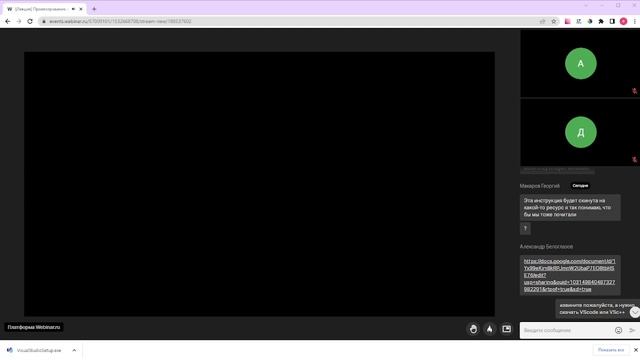Select participant Д video tile

(x=580, y=132)
